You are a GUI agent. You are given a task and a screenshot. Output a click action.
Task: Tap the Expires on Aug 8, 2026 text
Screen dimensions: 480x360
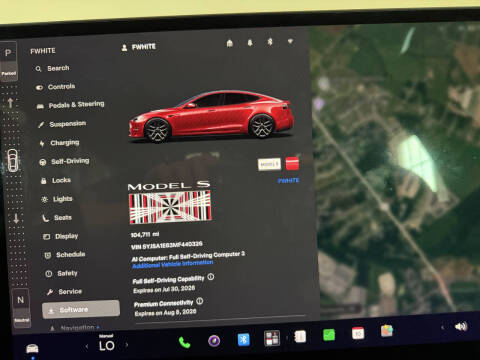pyautogui.click(x=166, y=313)
